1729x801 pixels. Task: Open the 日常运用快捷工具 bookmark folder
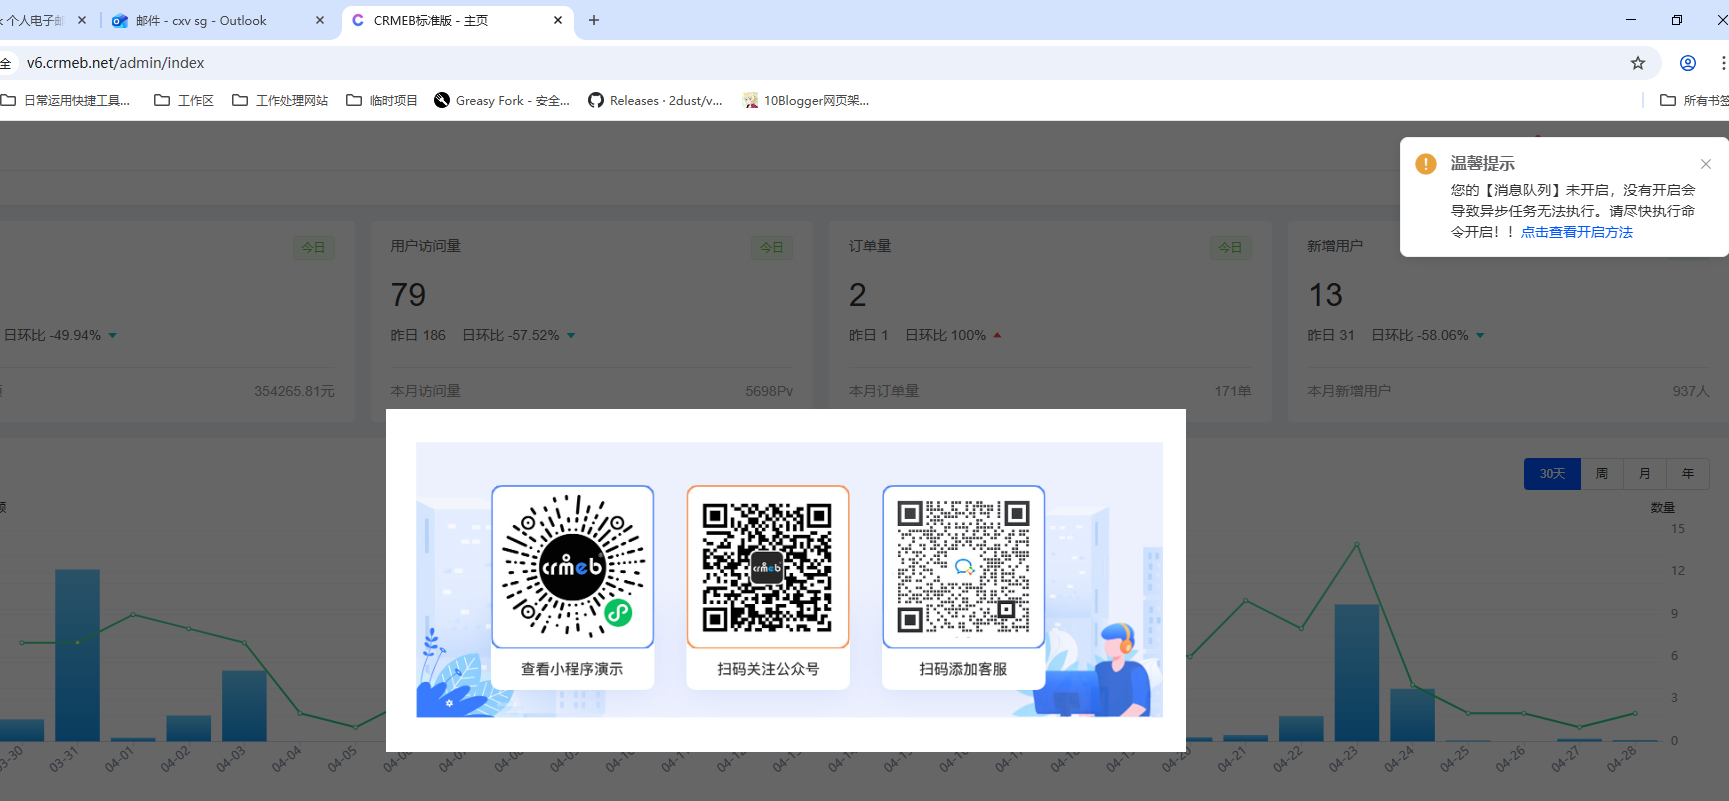tap(66, 100)
